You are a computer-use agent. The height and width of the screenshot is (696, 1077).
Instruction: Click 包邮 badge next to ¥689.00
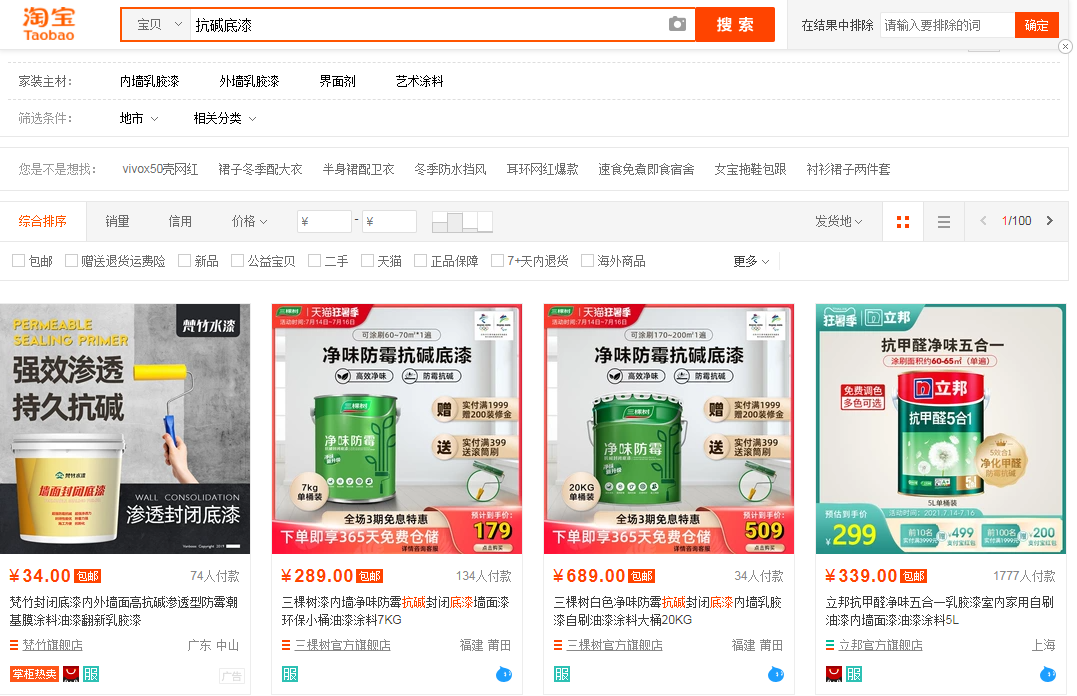642,576
